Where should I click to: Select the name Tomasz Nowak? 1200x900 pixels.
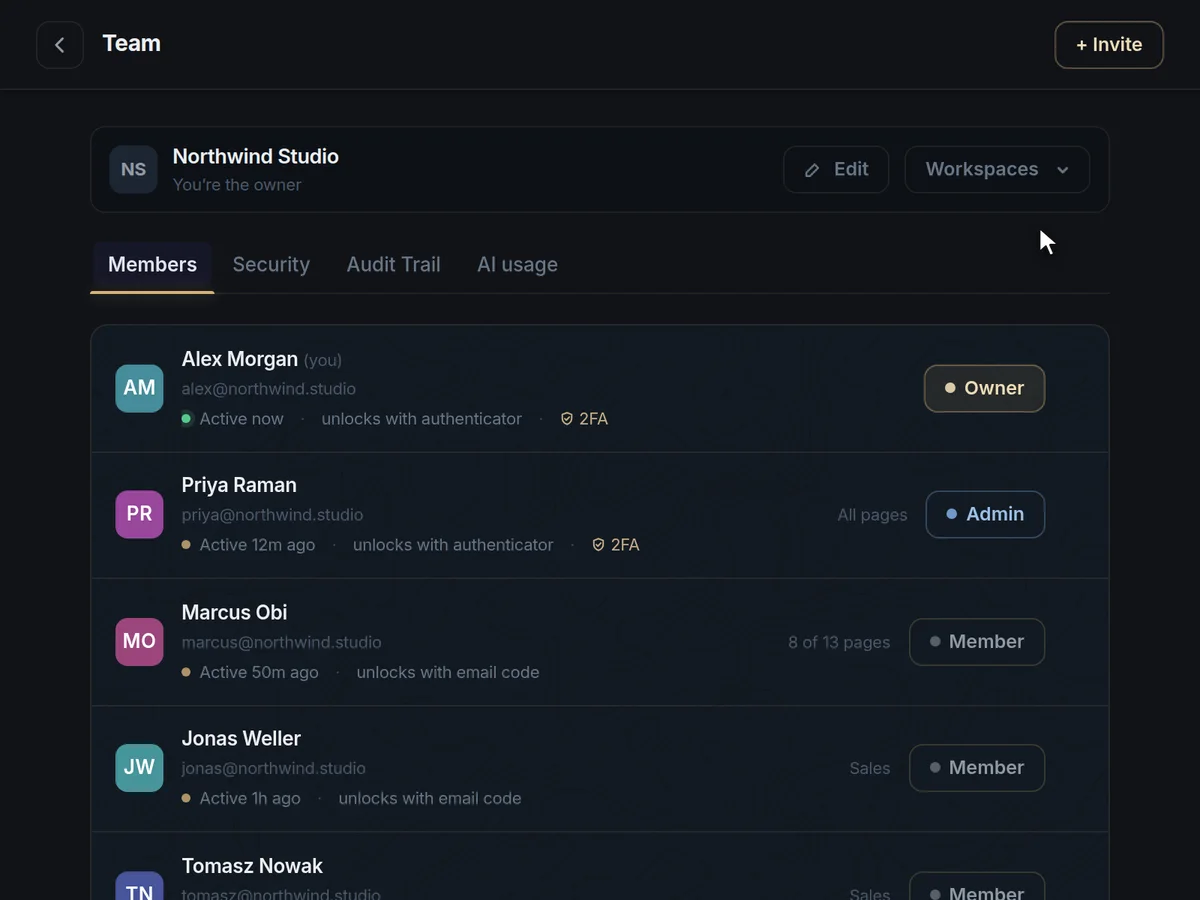252,865
